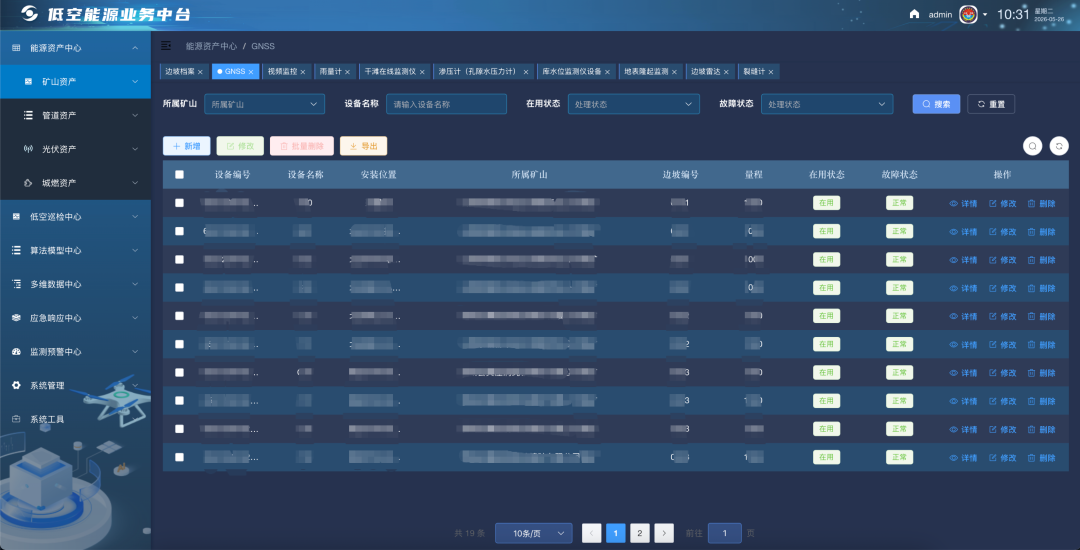Tick the last row checkbox
The image size is (1080, 550).
(x=179, y=457)
